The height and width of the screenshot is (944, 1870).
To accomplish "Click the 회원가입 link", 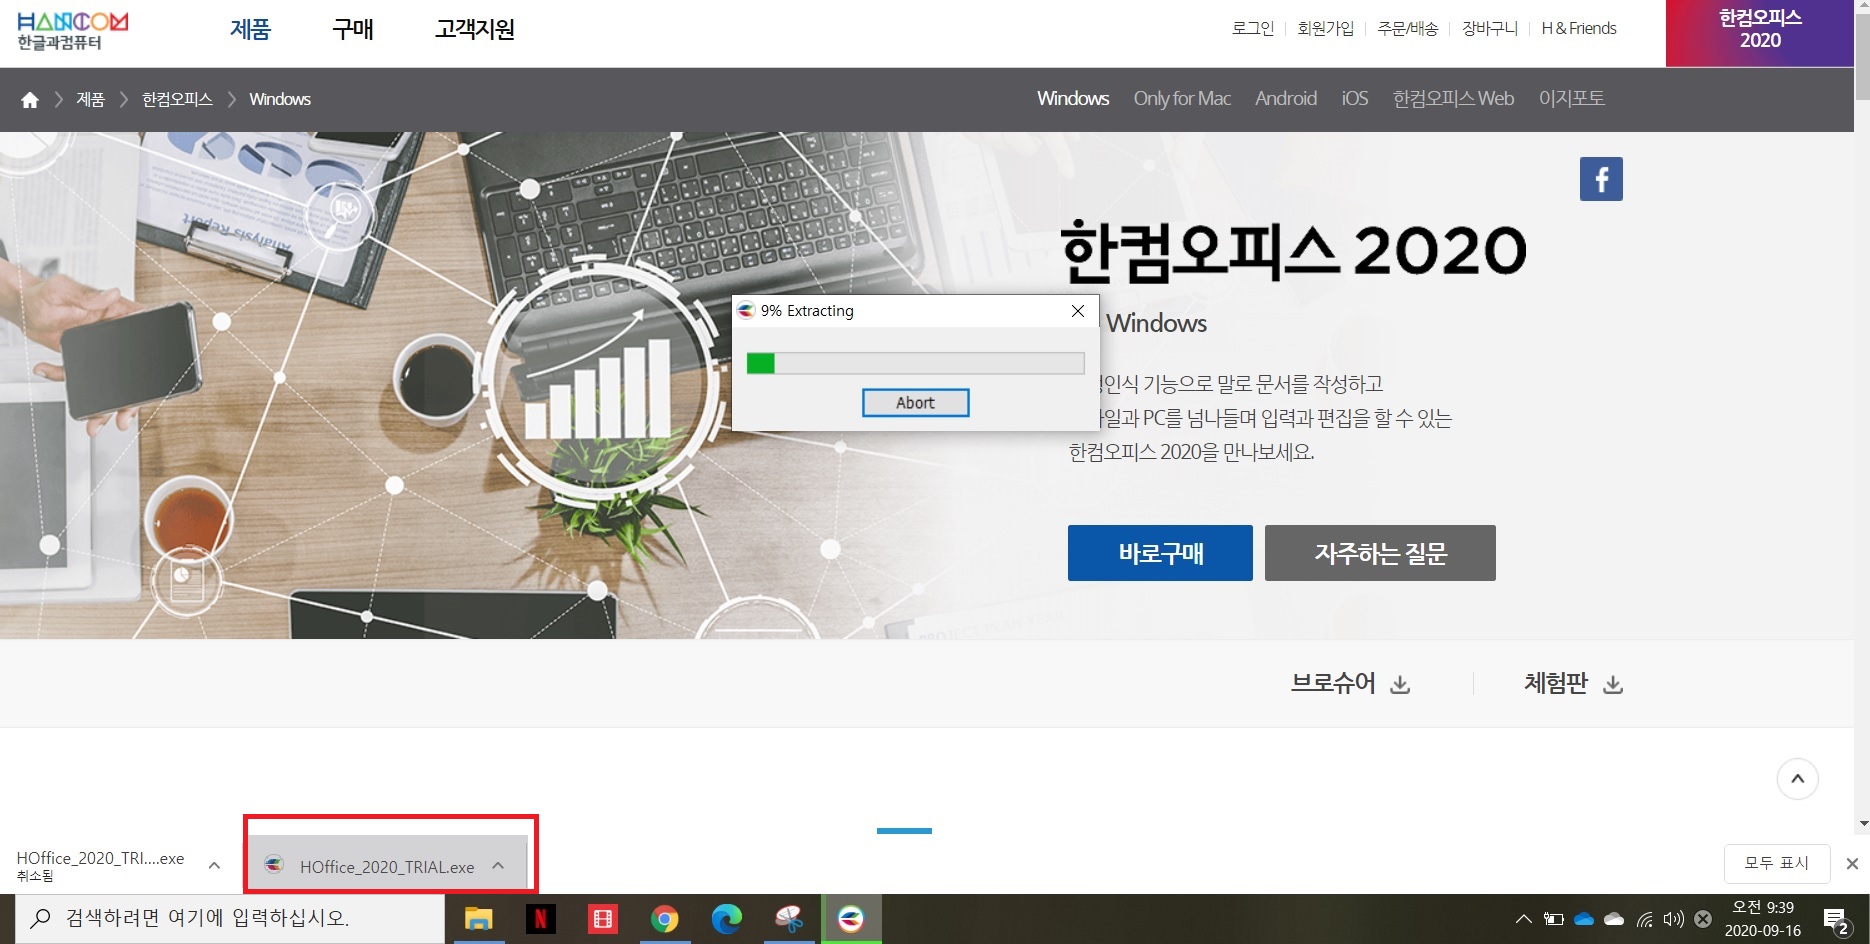I will pyautogui.click(x=1326, y=28).
